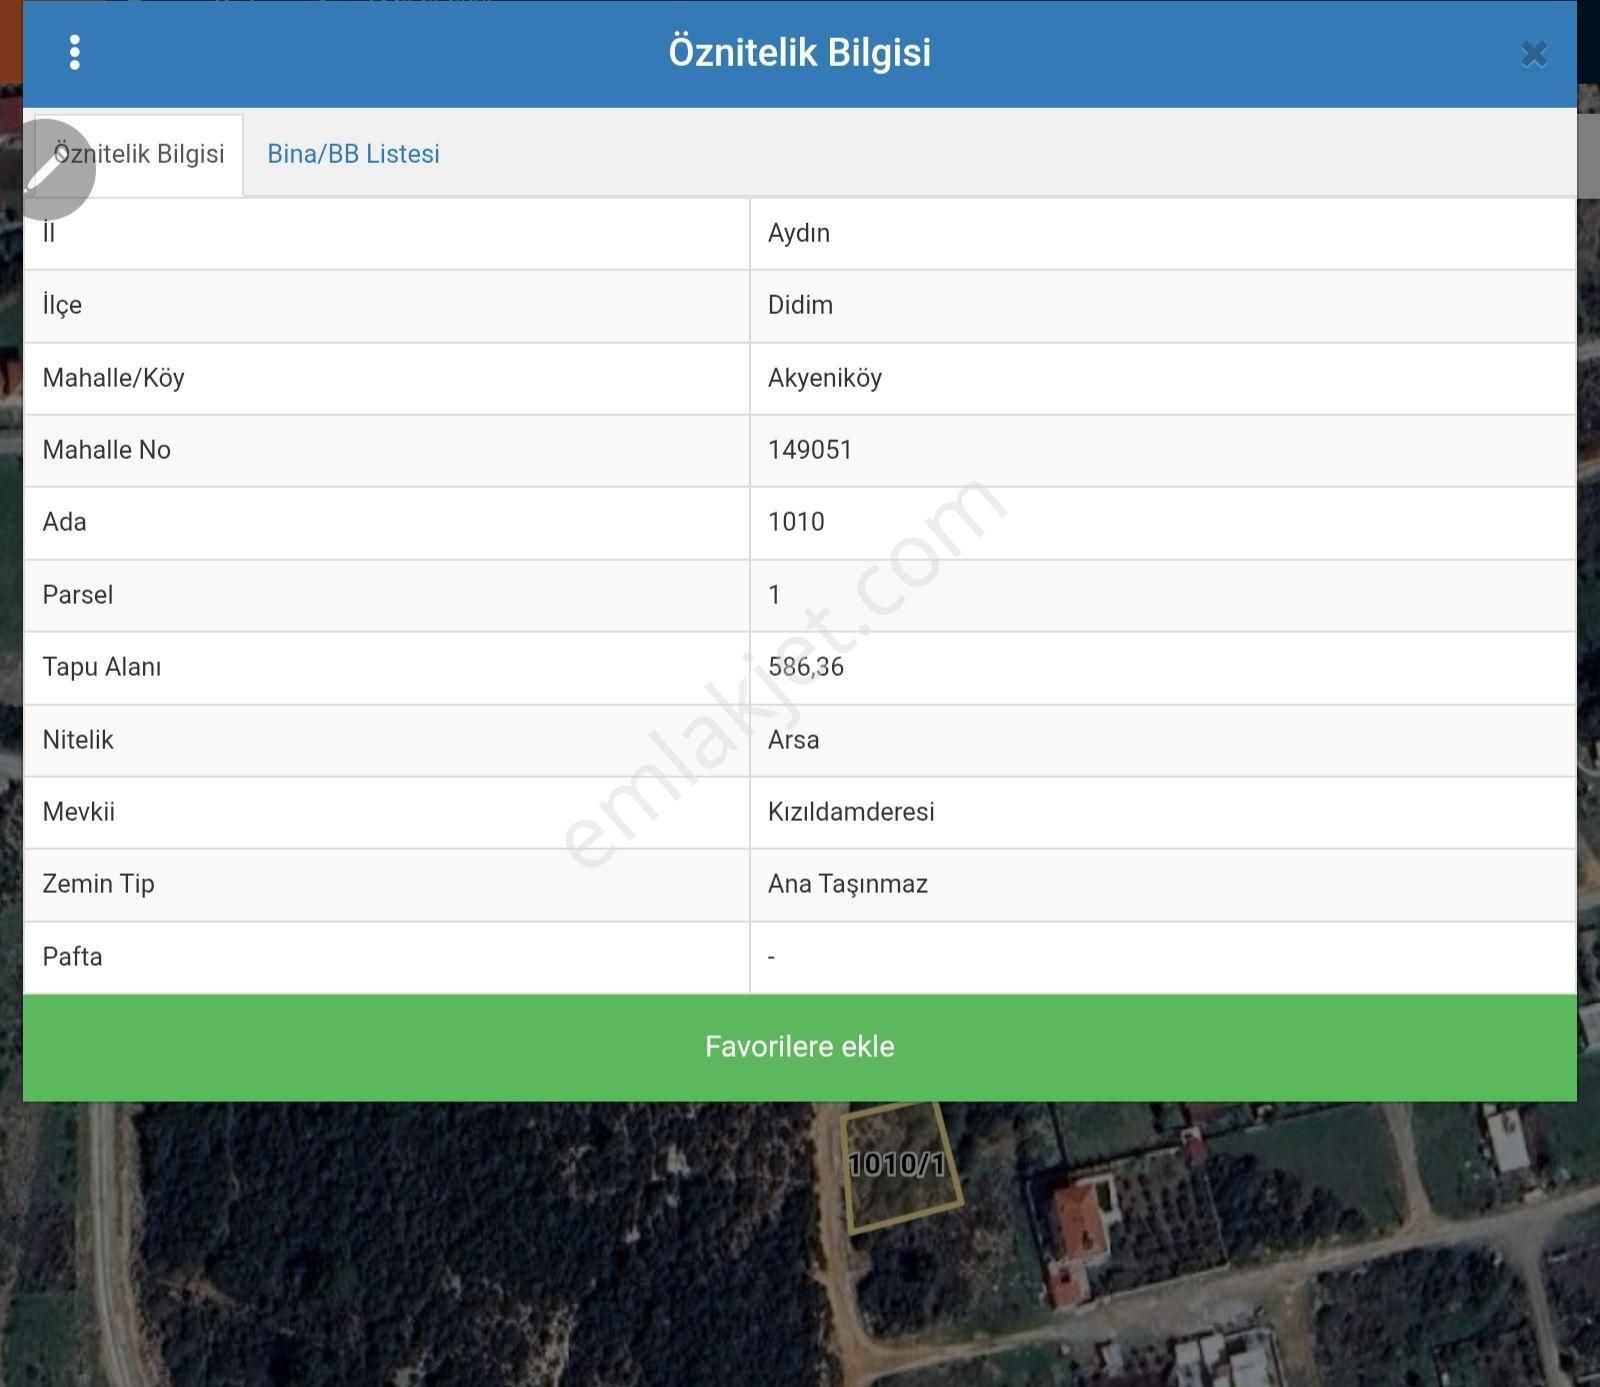Open the three-dot options menu
This screenshot has width=1600, height=1387.
tap(75, 53)
